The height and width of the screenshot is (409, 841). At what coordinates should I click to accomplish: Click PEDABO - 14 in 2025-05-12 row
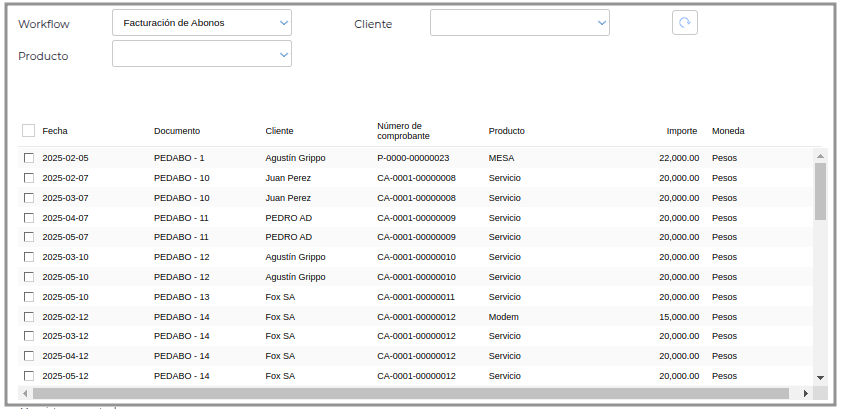coord(181,376)
